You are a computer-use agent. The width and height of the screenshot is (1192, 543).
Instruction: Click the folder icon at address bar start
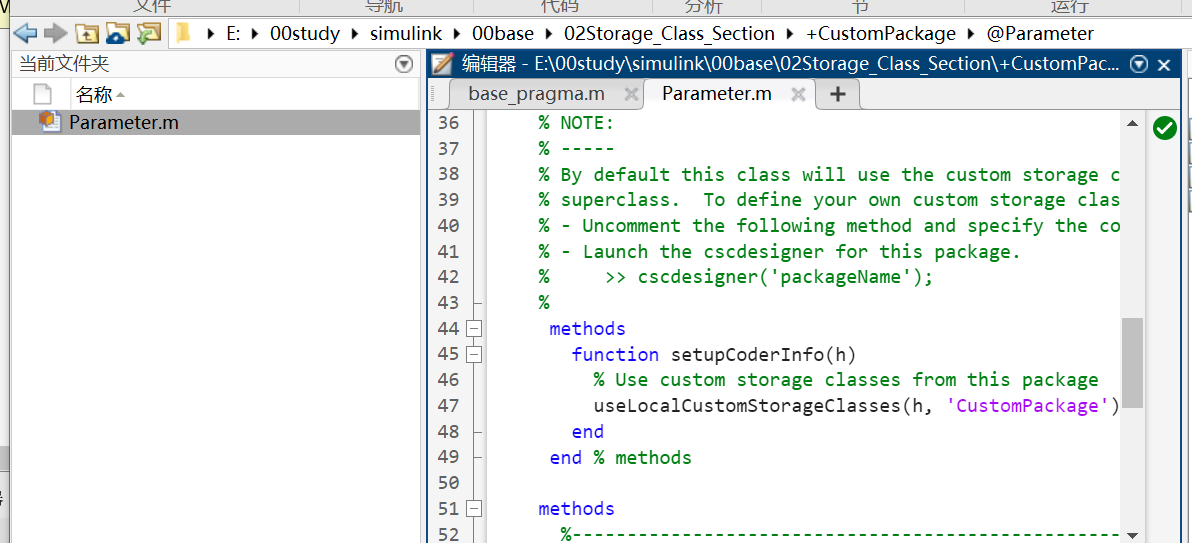(x=182, y=33)
